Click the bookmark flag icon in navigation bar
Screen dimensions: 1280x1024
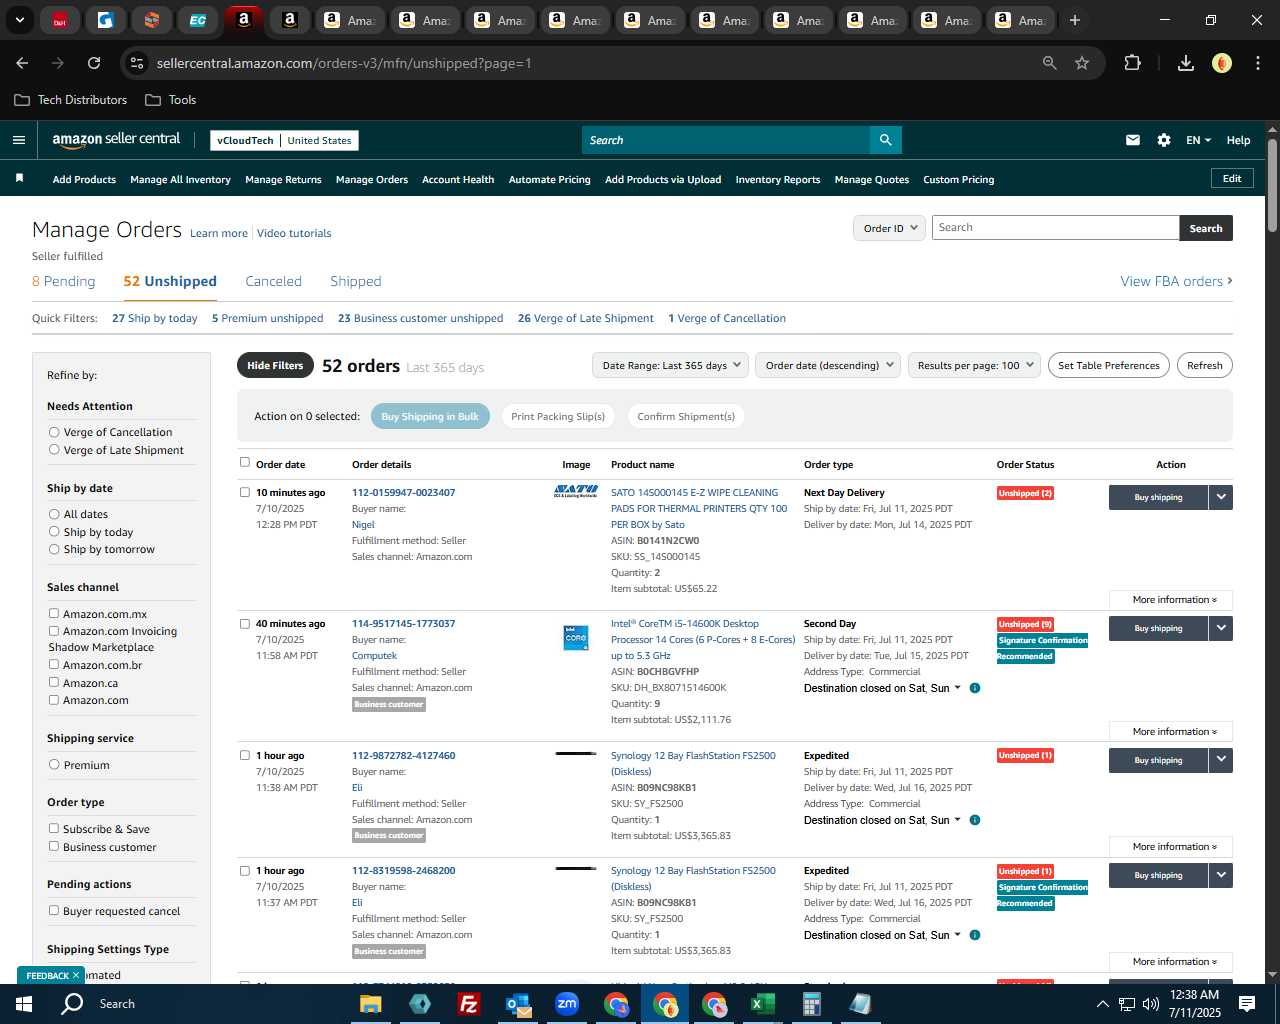tap(19, 179)
